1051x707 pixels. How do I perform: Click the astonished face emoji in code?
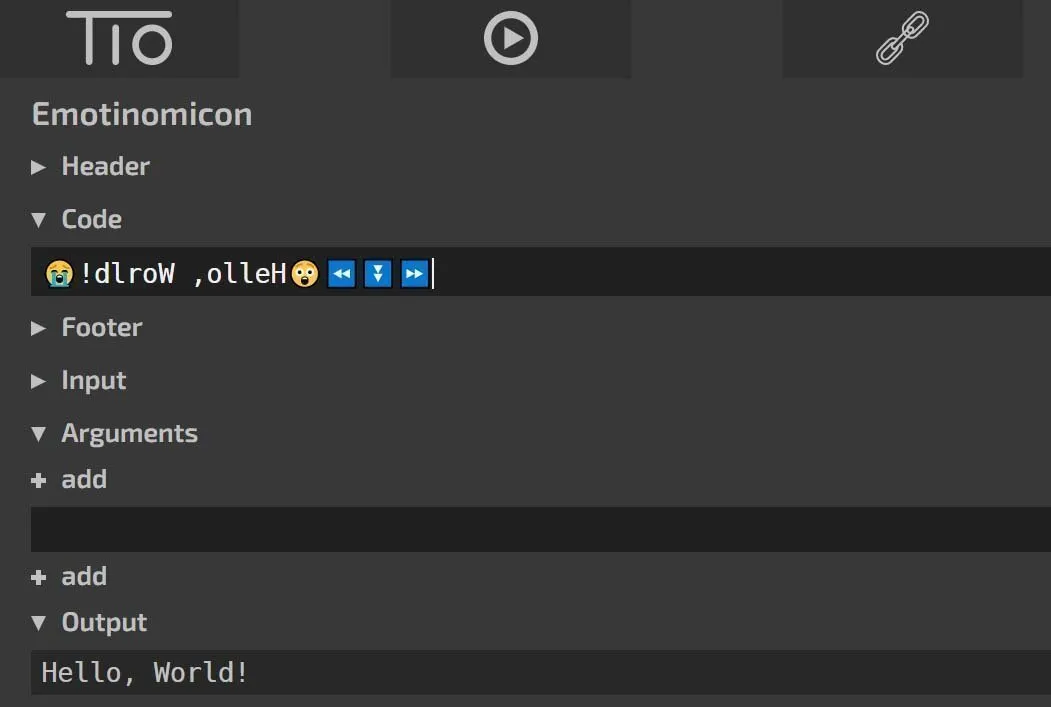[x=305, y=273]
